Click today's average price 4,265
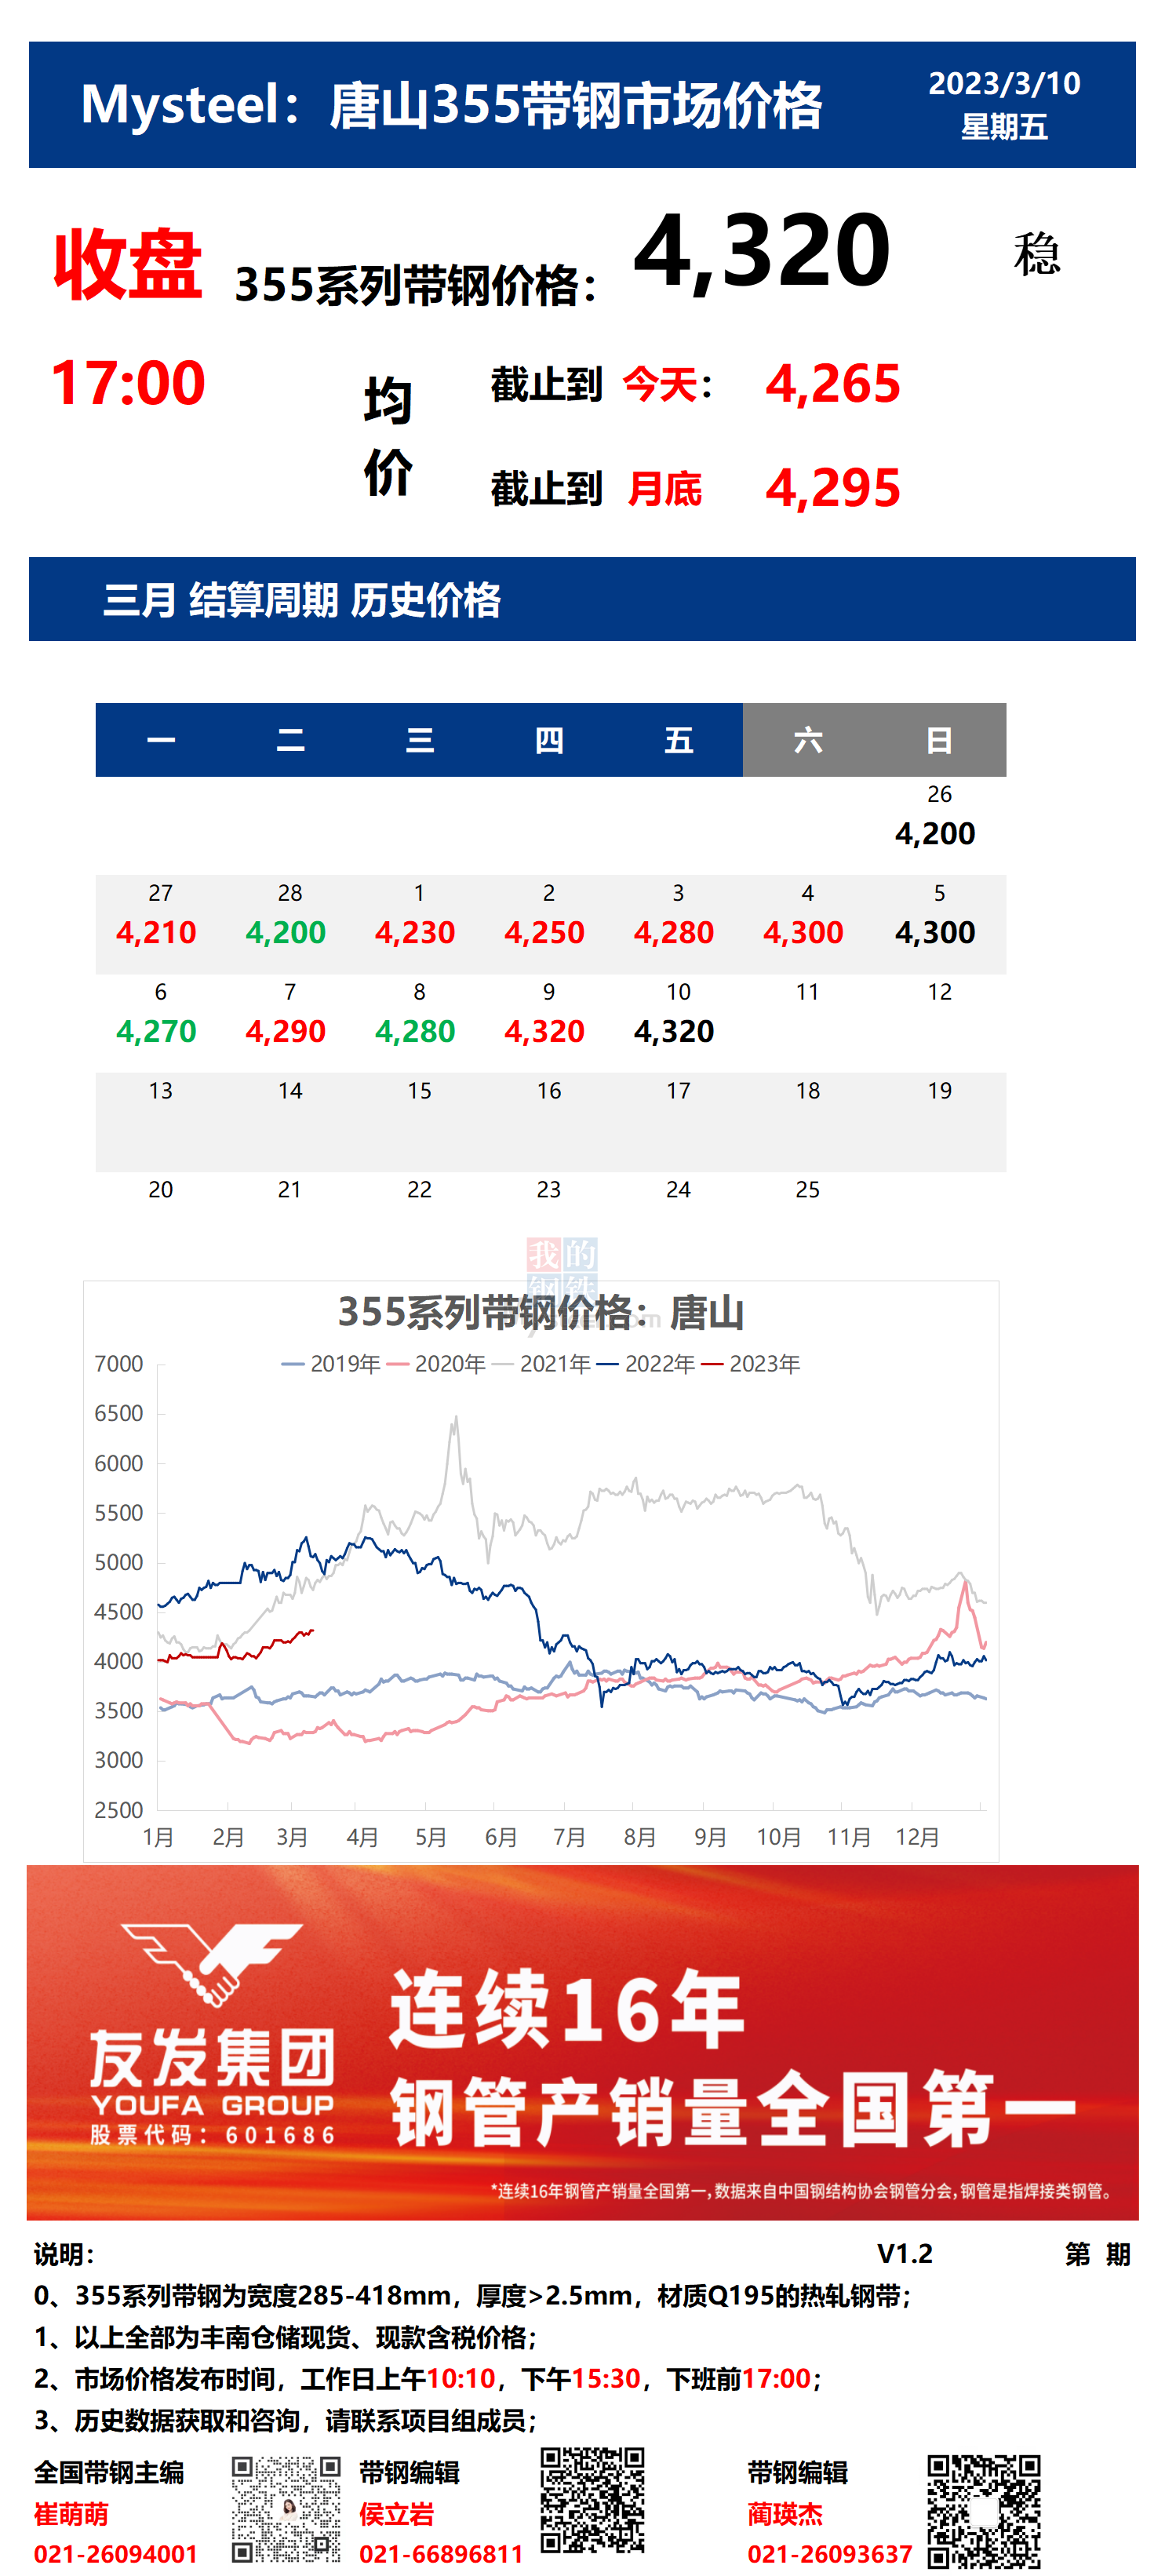Screen dimensions: 1165x2576 pyautogui.click(x=833, y=384)
